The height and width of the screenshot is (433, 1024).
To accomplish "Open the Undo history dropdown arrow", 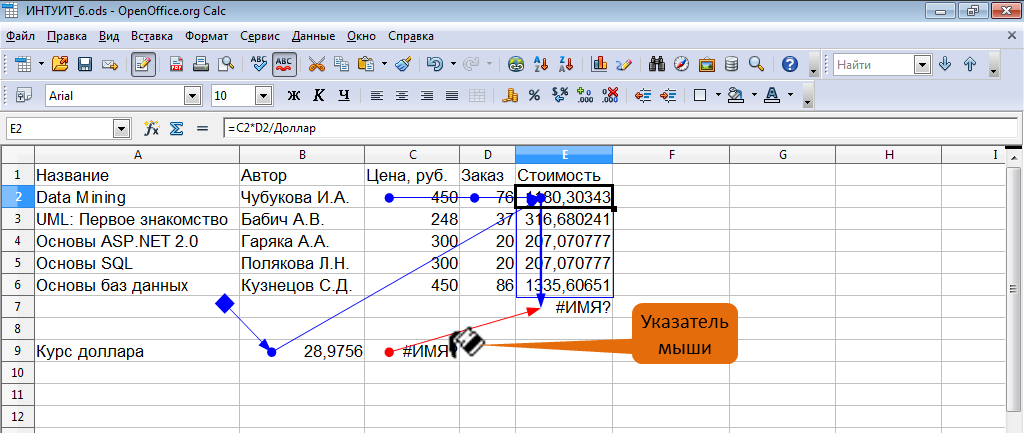I will click(x=453, y=64).
